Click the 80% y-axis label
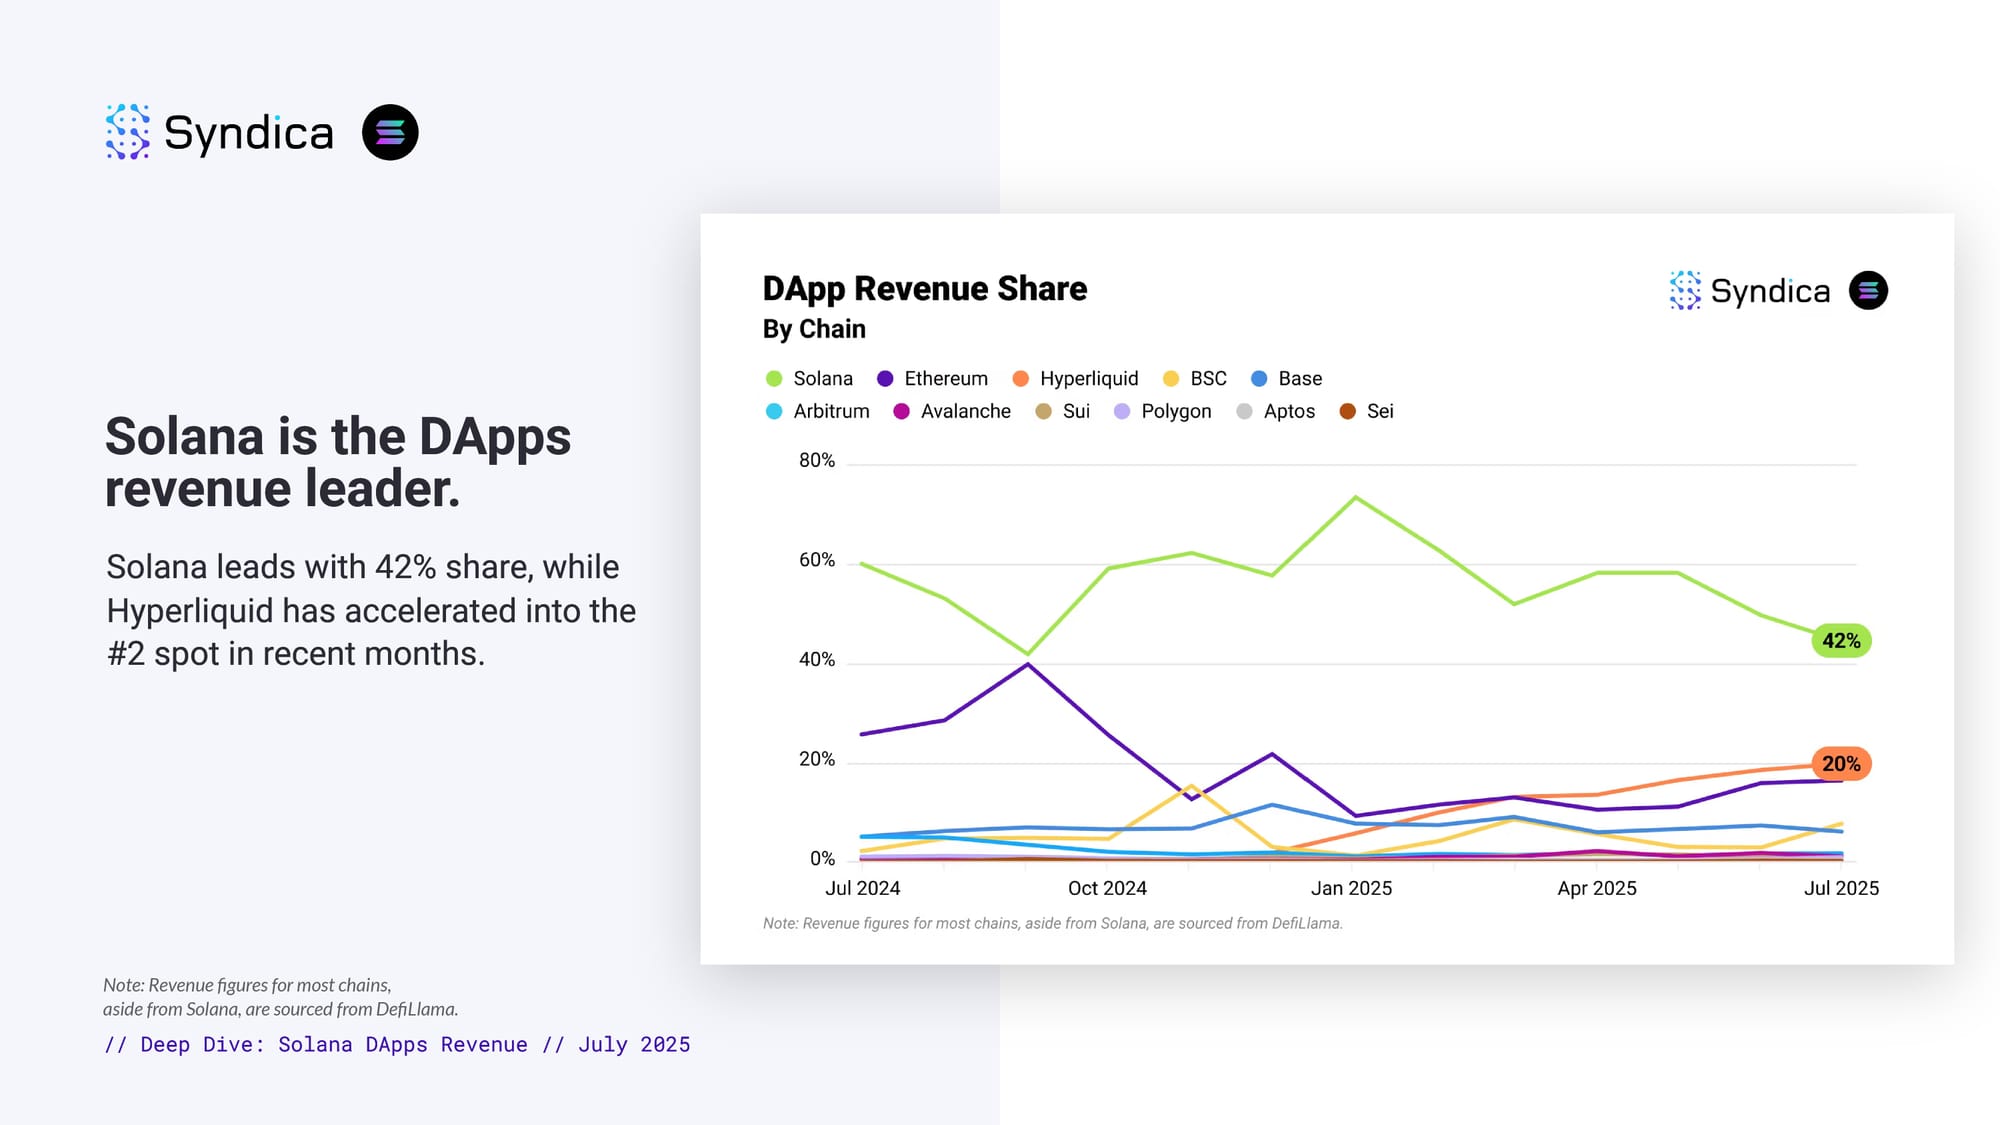 [x=816, y=461]
